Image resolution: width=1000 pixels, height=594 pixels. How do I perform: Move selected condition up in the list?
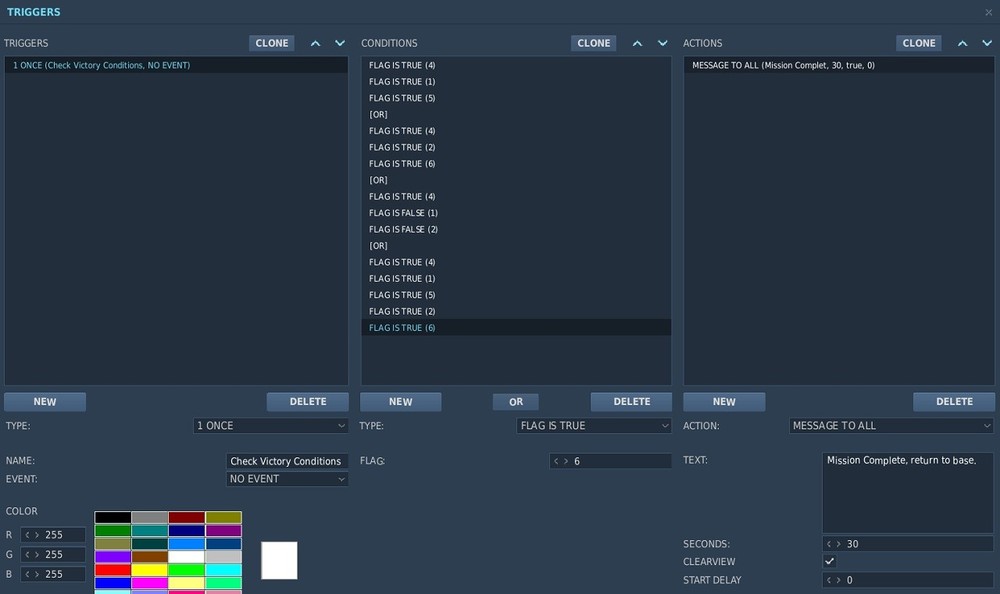pyautogui.click(x=637, y=43)
